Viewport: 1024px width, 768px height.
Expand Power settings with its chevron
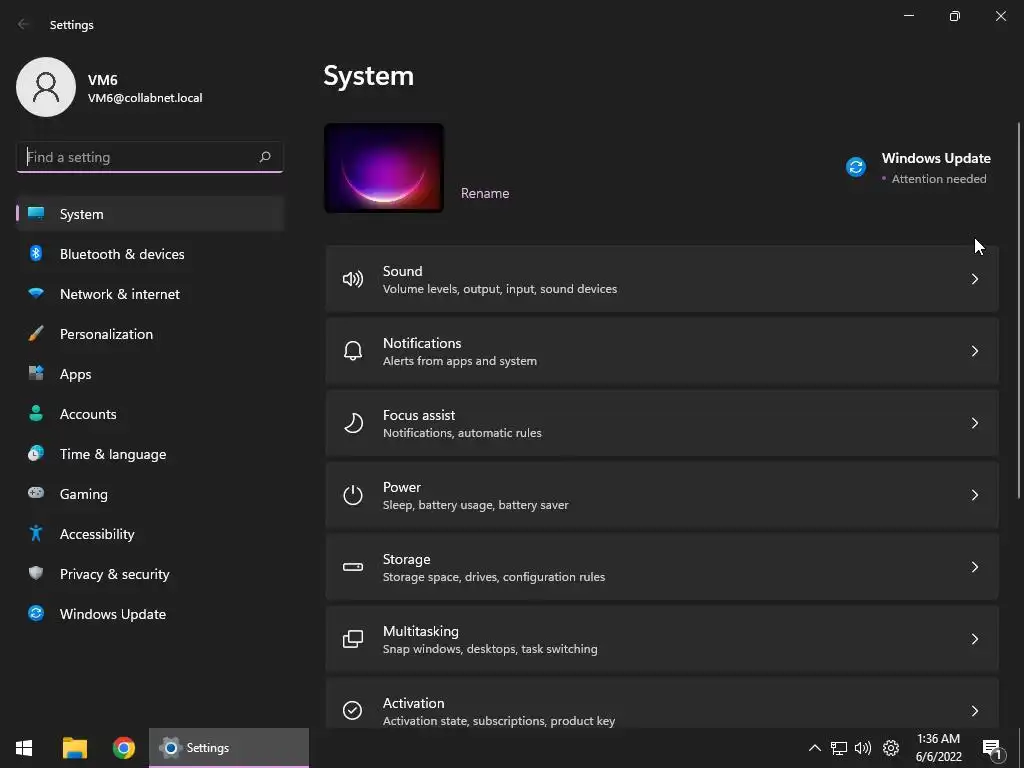(974, 495)
